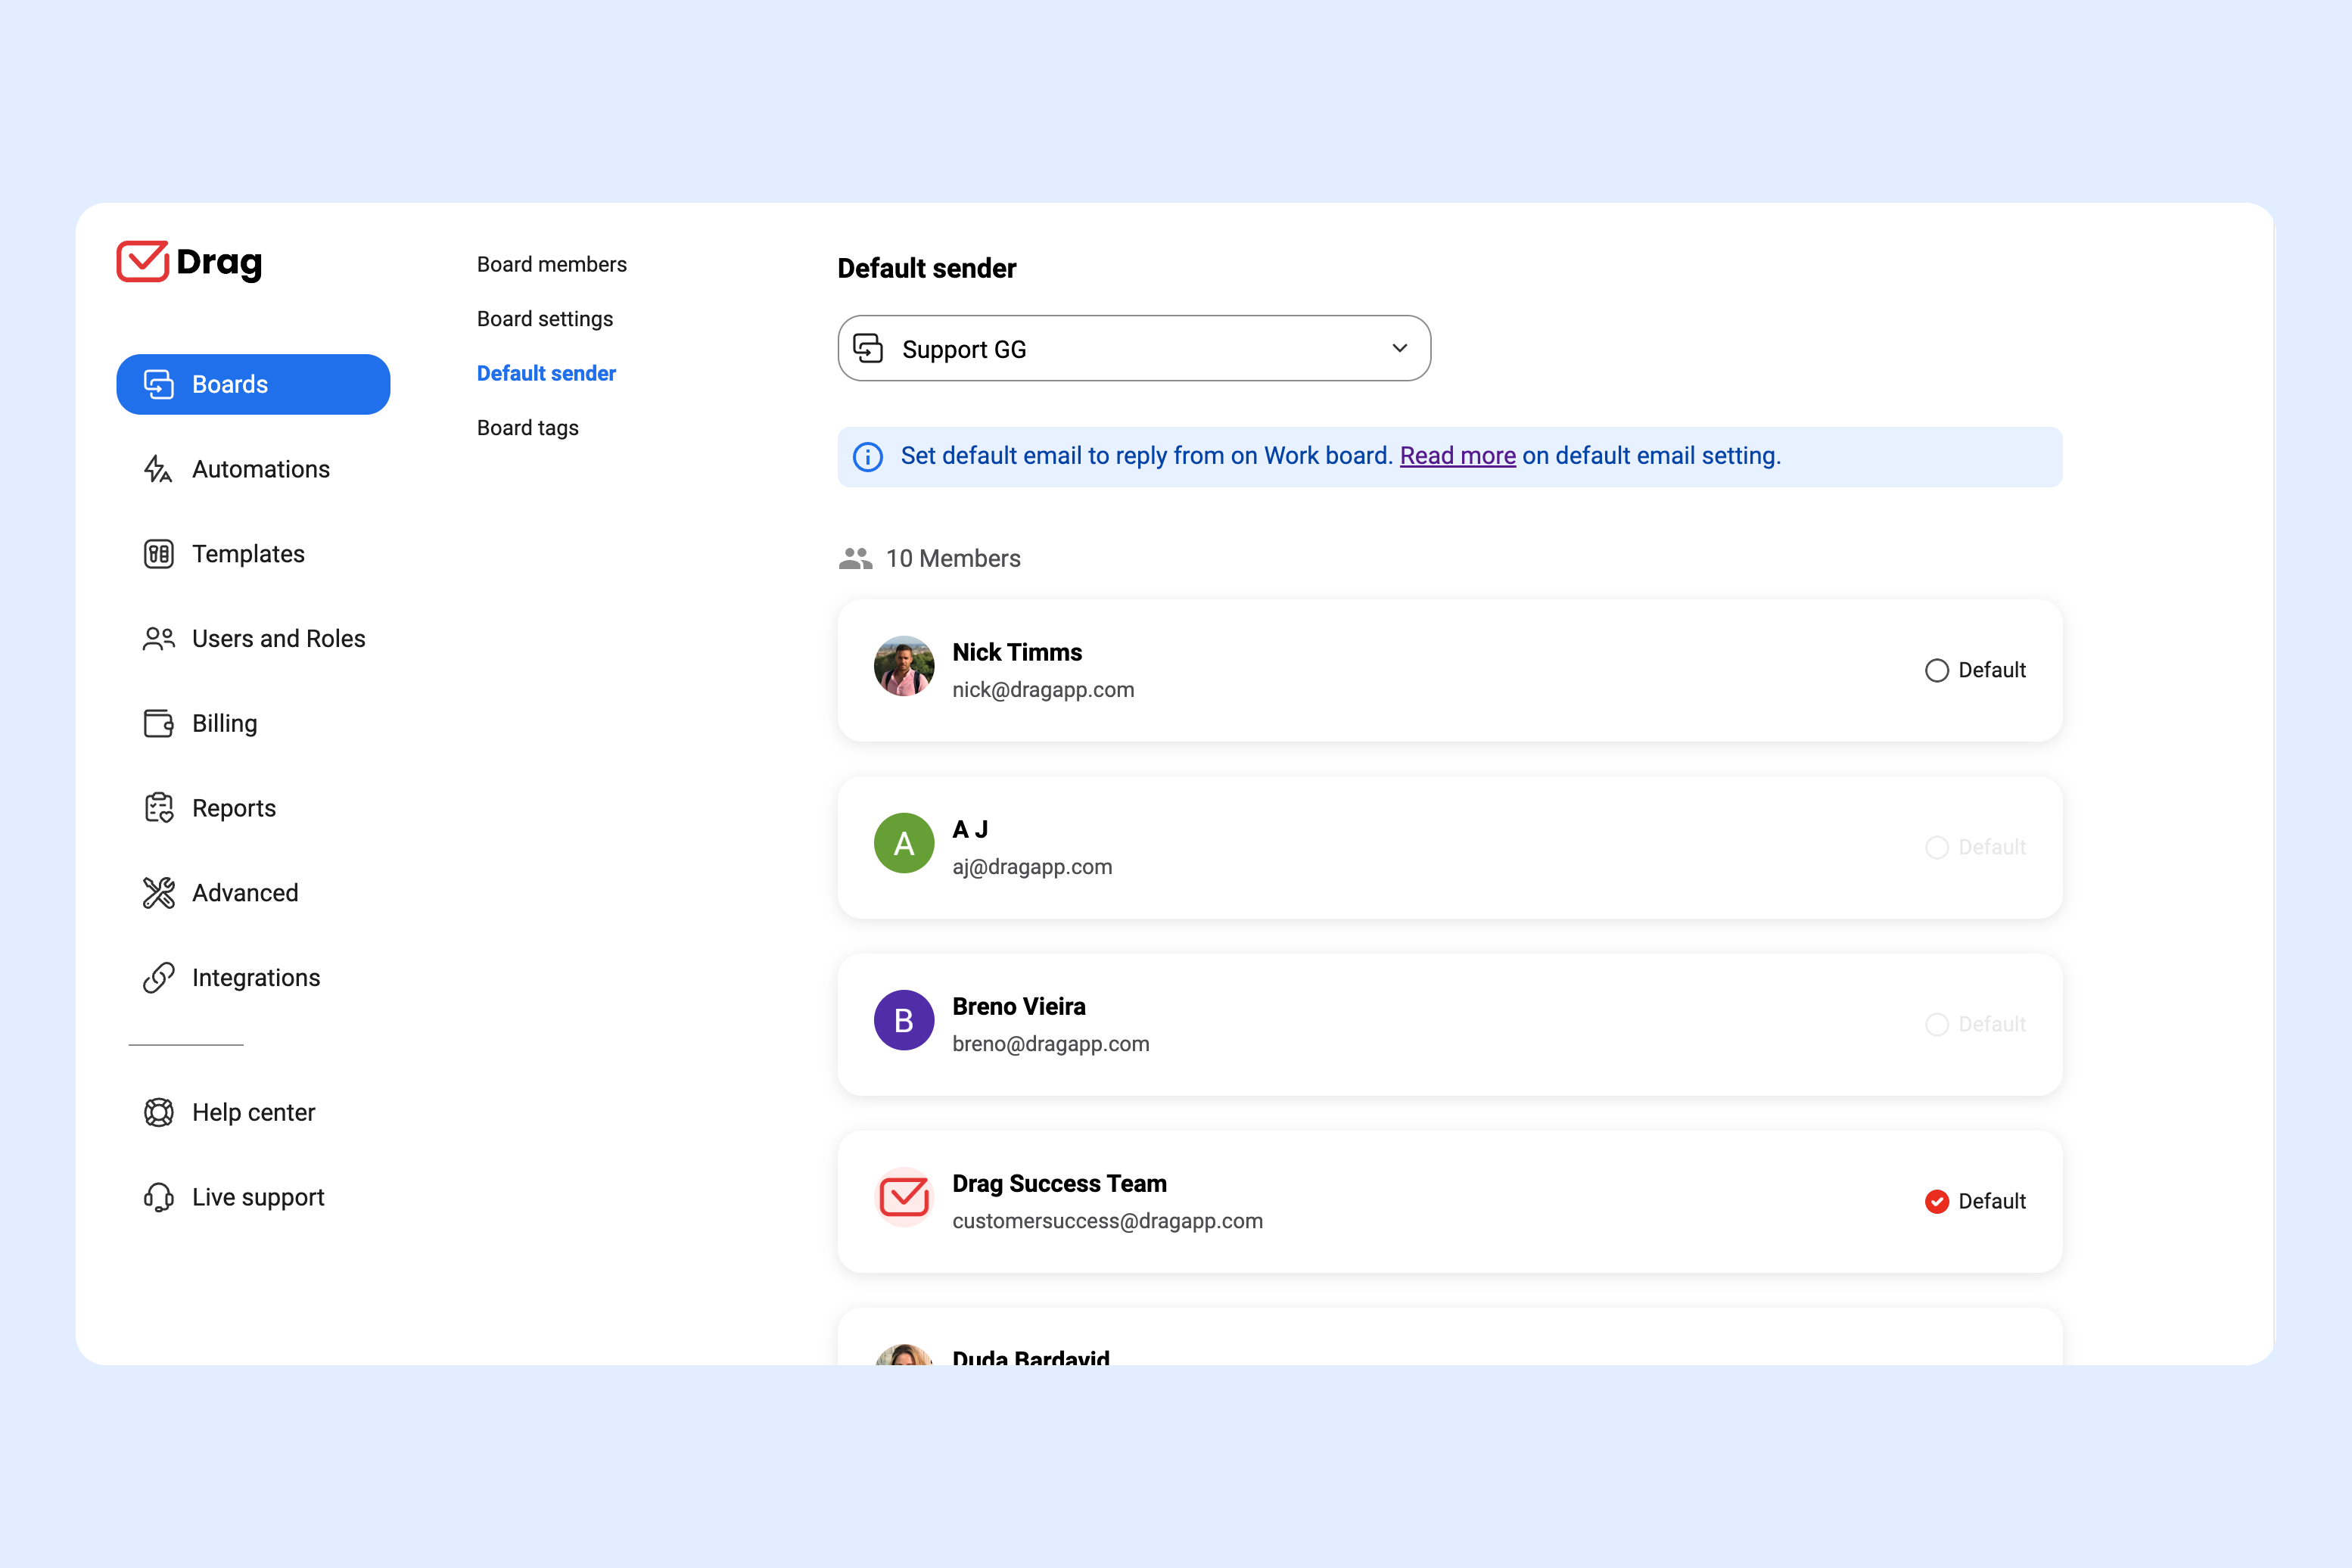Click the name Nick Timms
This screenshot has height=1568, width=2352.
coord(1017,652)
